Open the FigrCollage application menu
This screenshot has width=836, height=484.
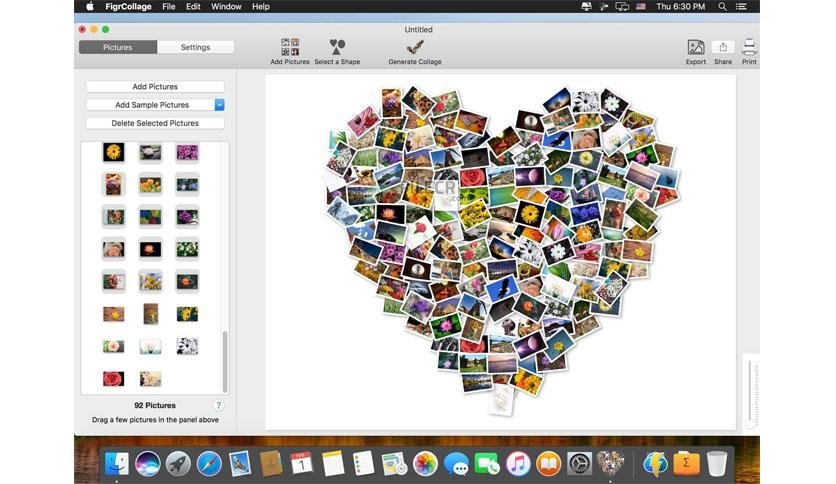click(126, 6)
